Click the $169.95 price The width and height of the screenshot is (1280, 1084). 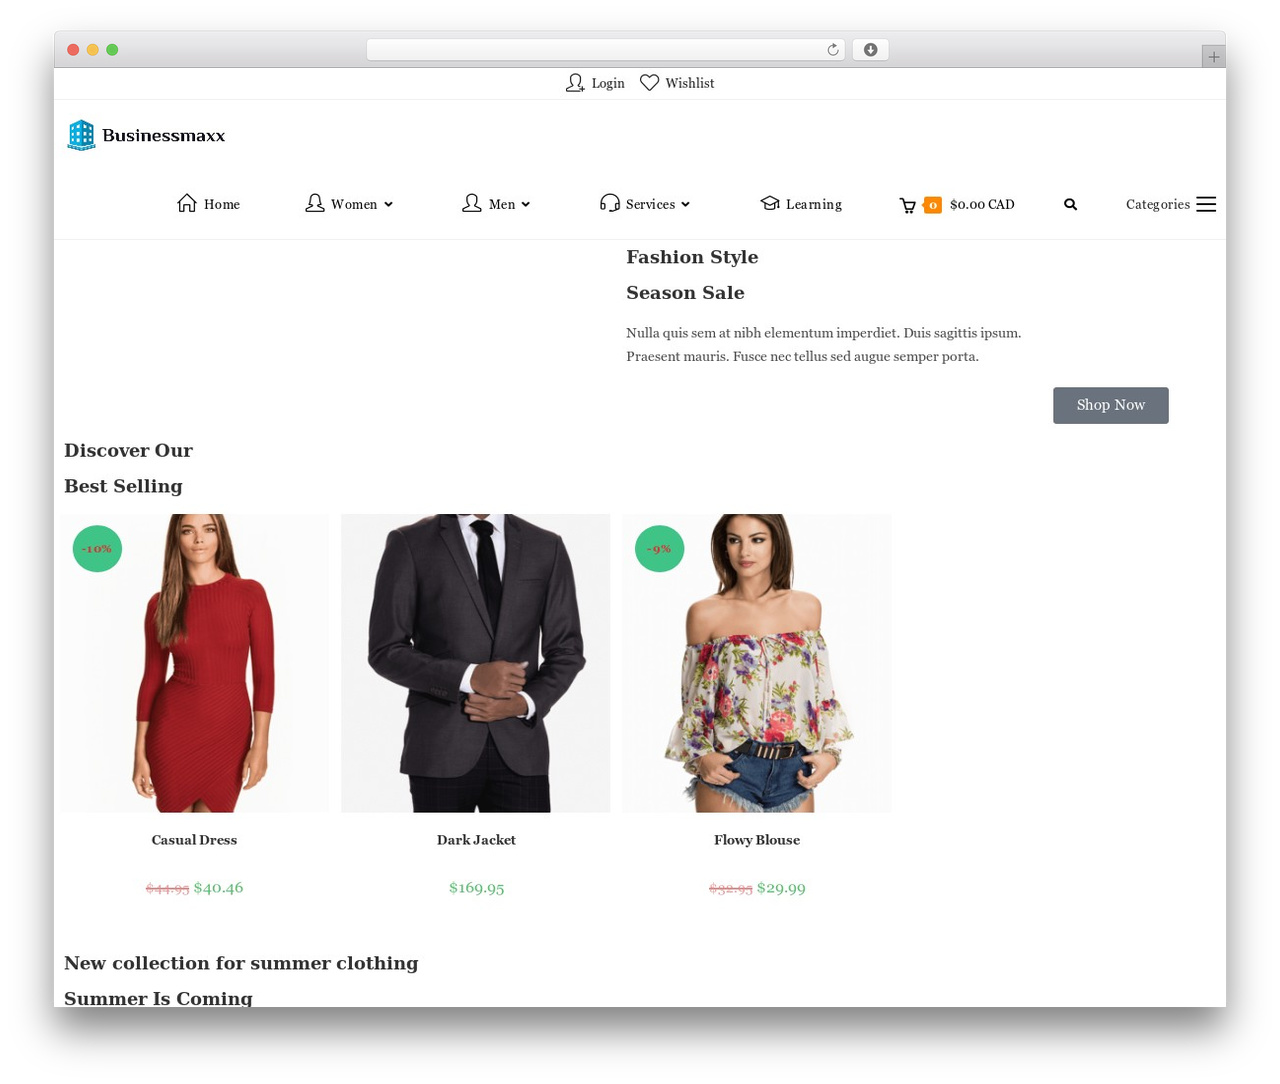pyautogui.click(x=476, y=887)
